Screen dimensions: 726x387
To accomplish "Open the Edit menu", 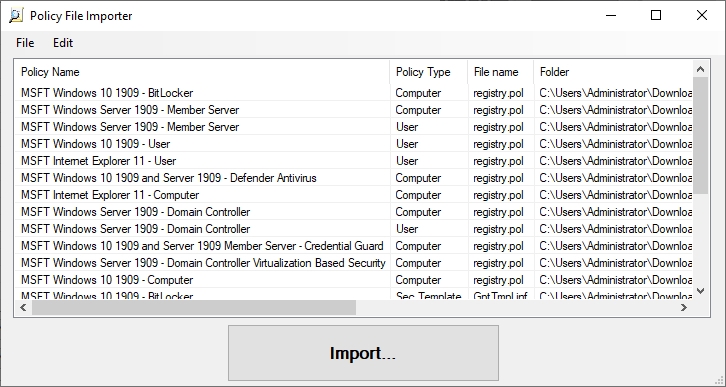I will coord(63,43).
